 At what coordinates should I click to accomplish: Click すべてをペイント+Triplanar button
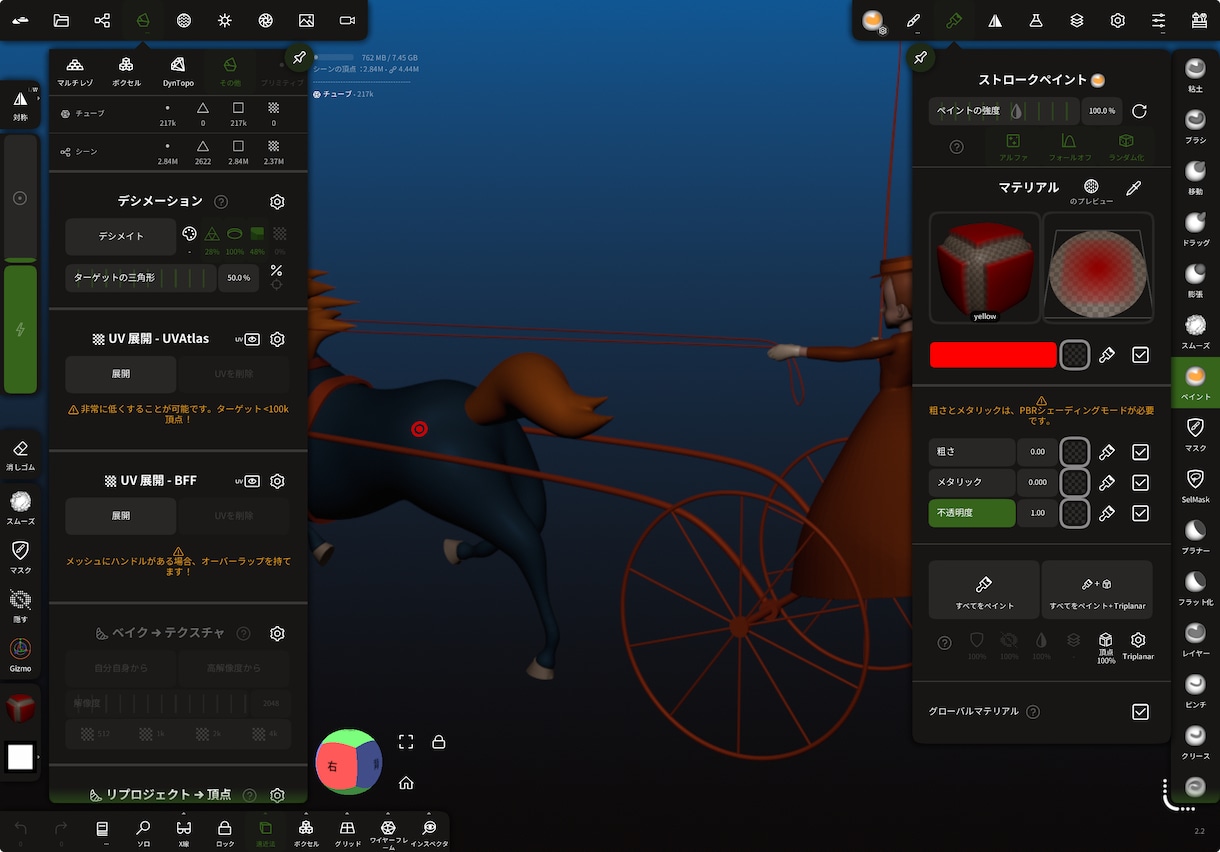tap(1097, 591)
